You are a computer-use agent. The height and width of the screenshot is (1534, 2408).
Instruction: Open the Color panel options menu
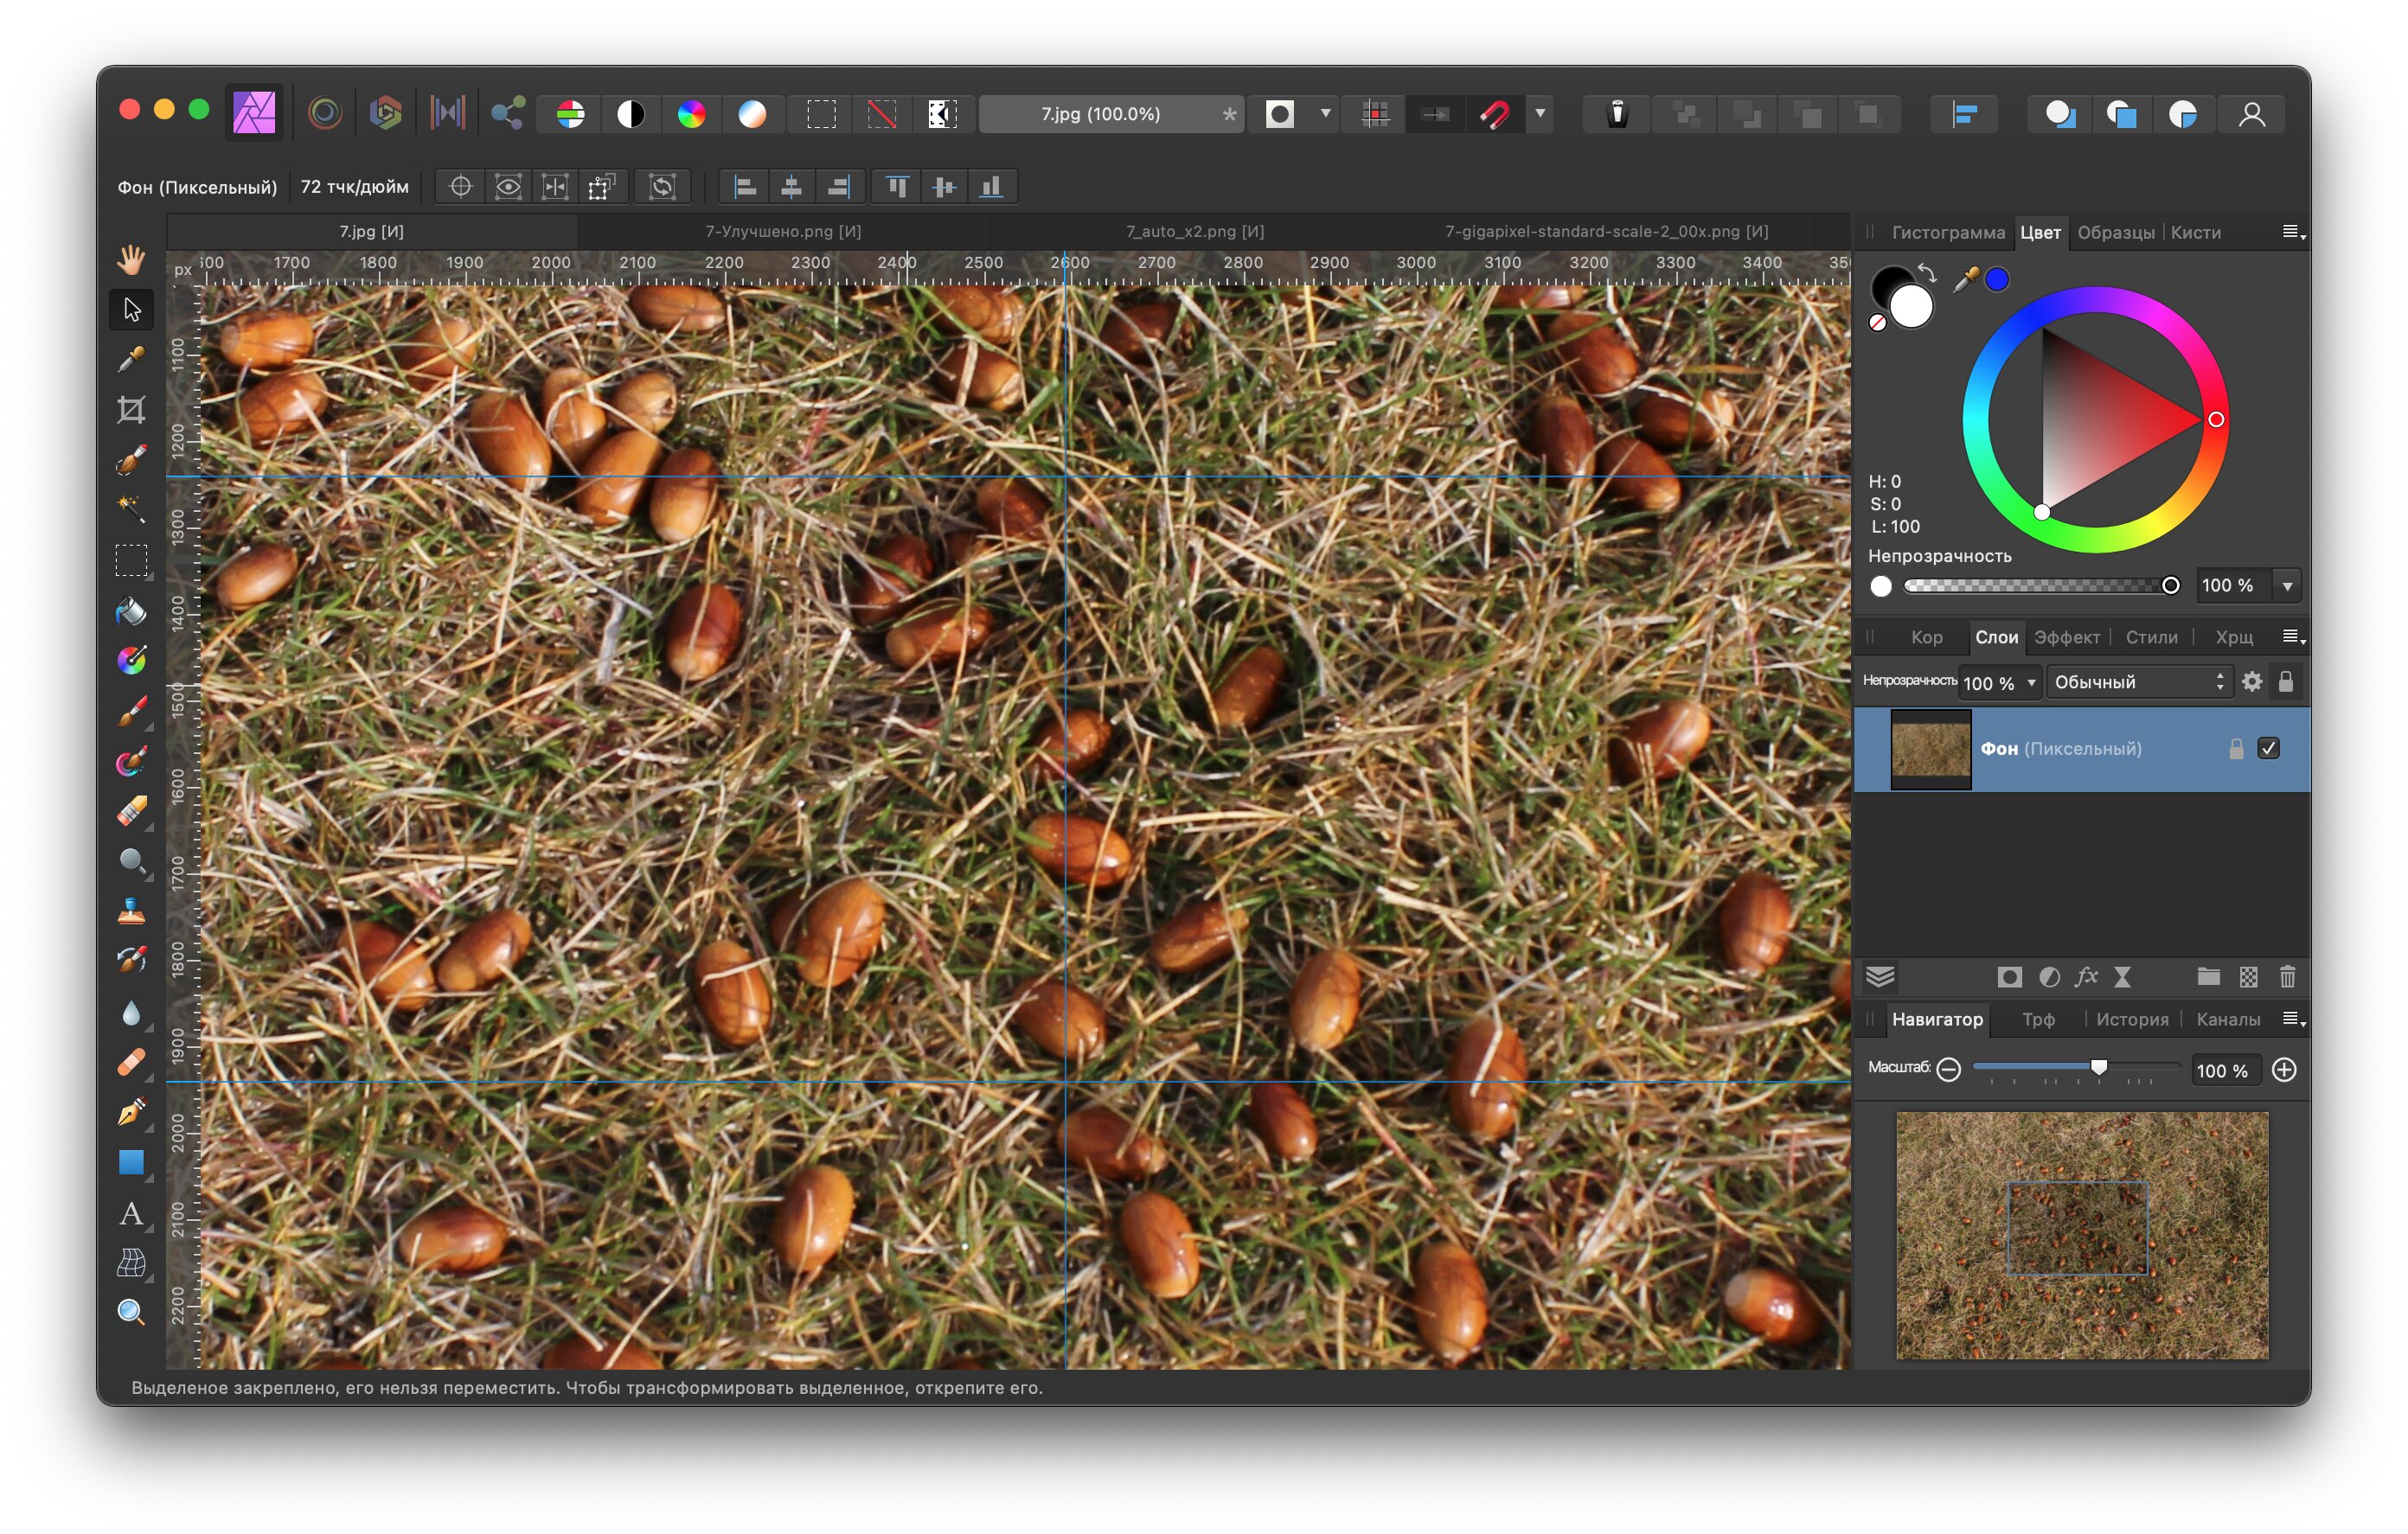[x=2293, y=232]
